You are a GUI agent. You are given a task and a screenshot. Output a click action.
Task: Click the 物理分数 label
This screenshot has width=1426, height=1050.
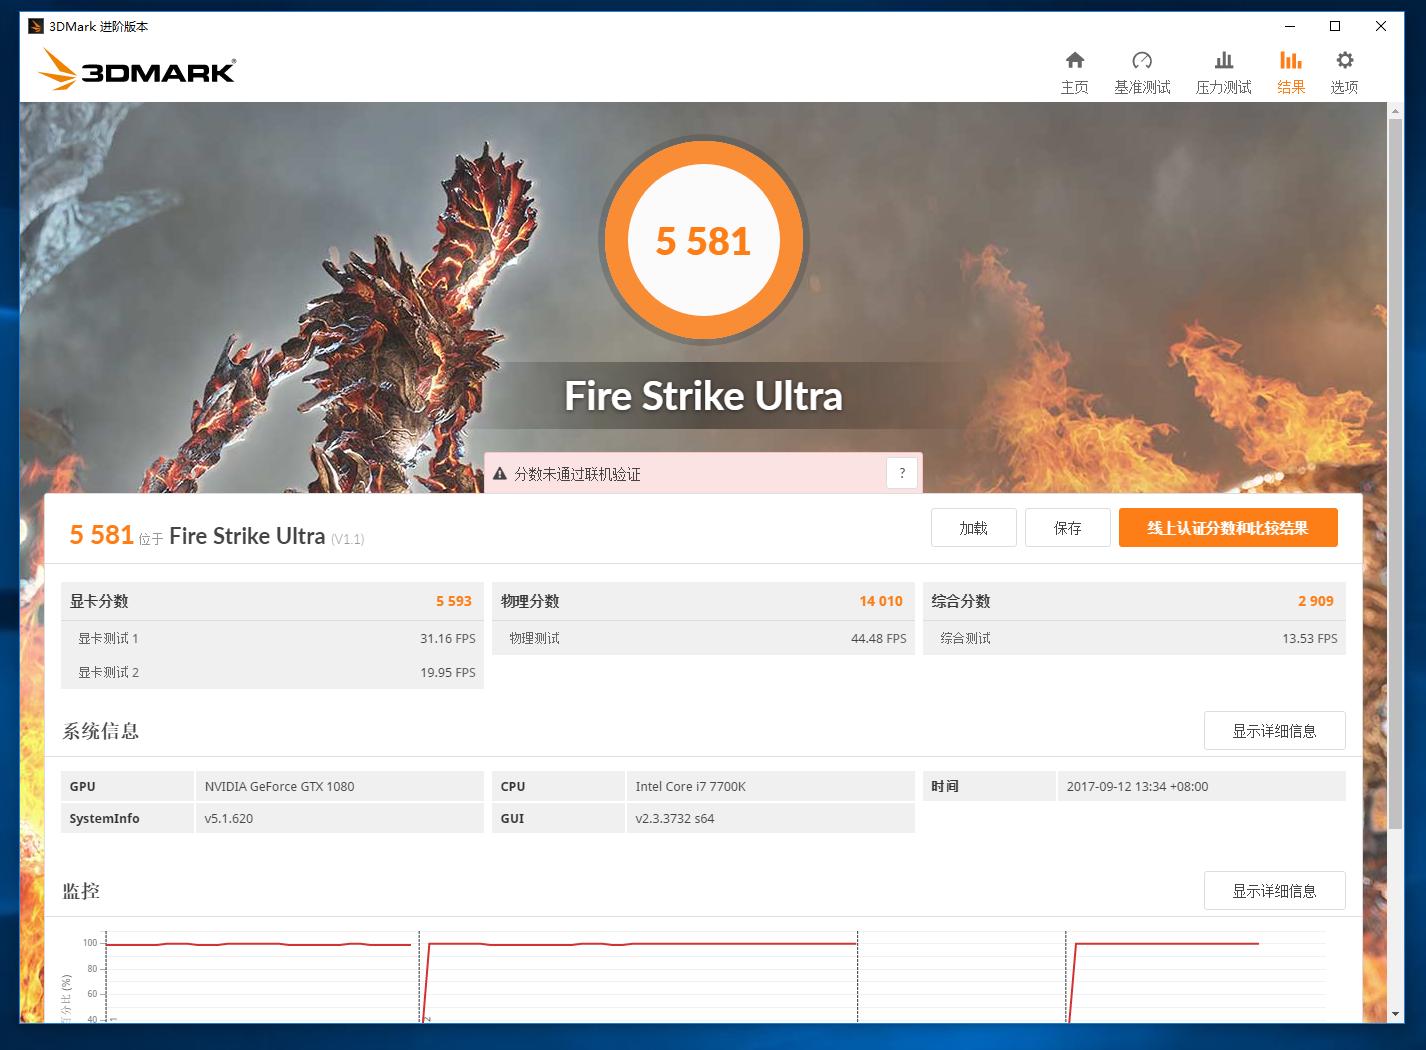(530, 601)
